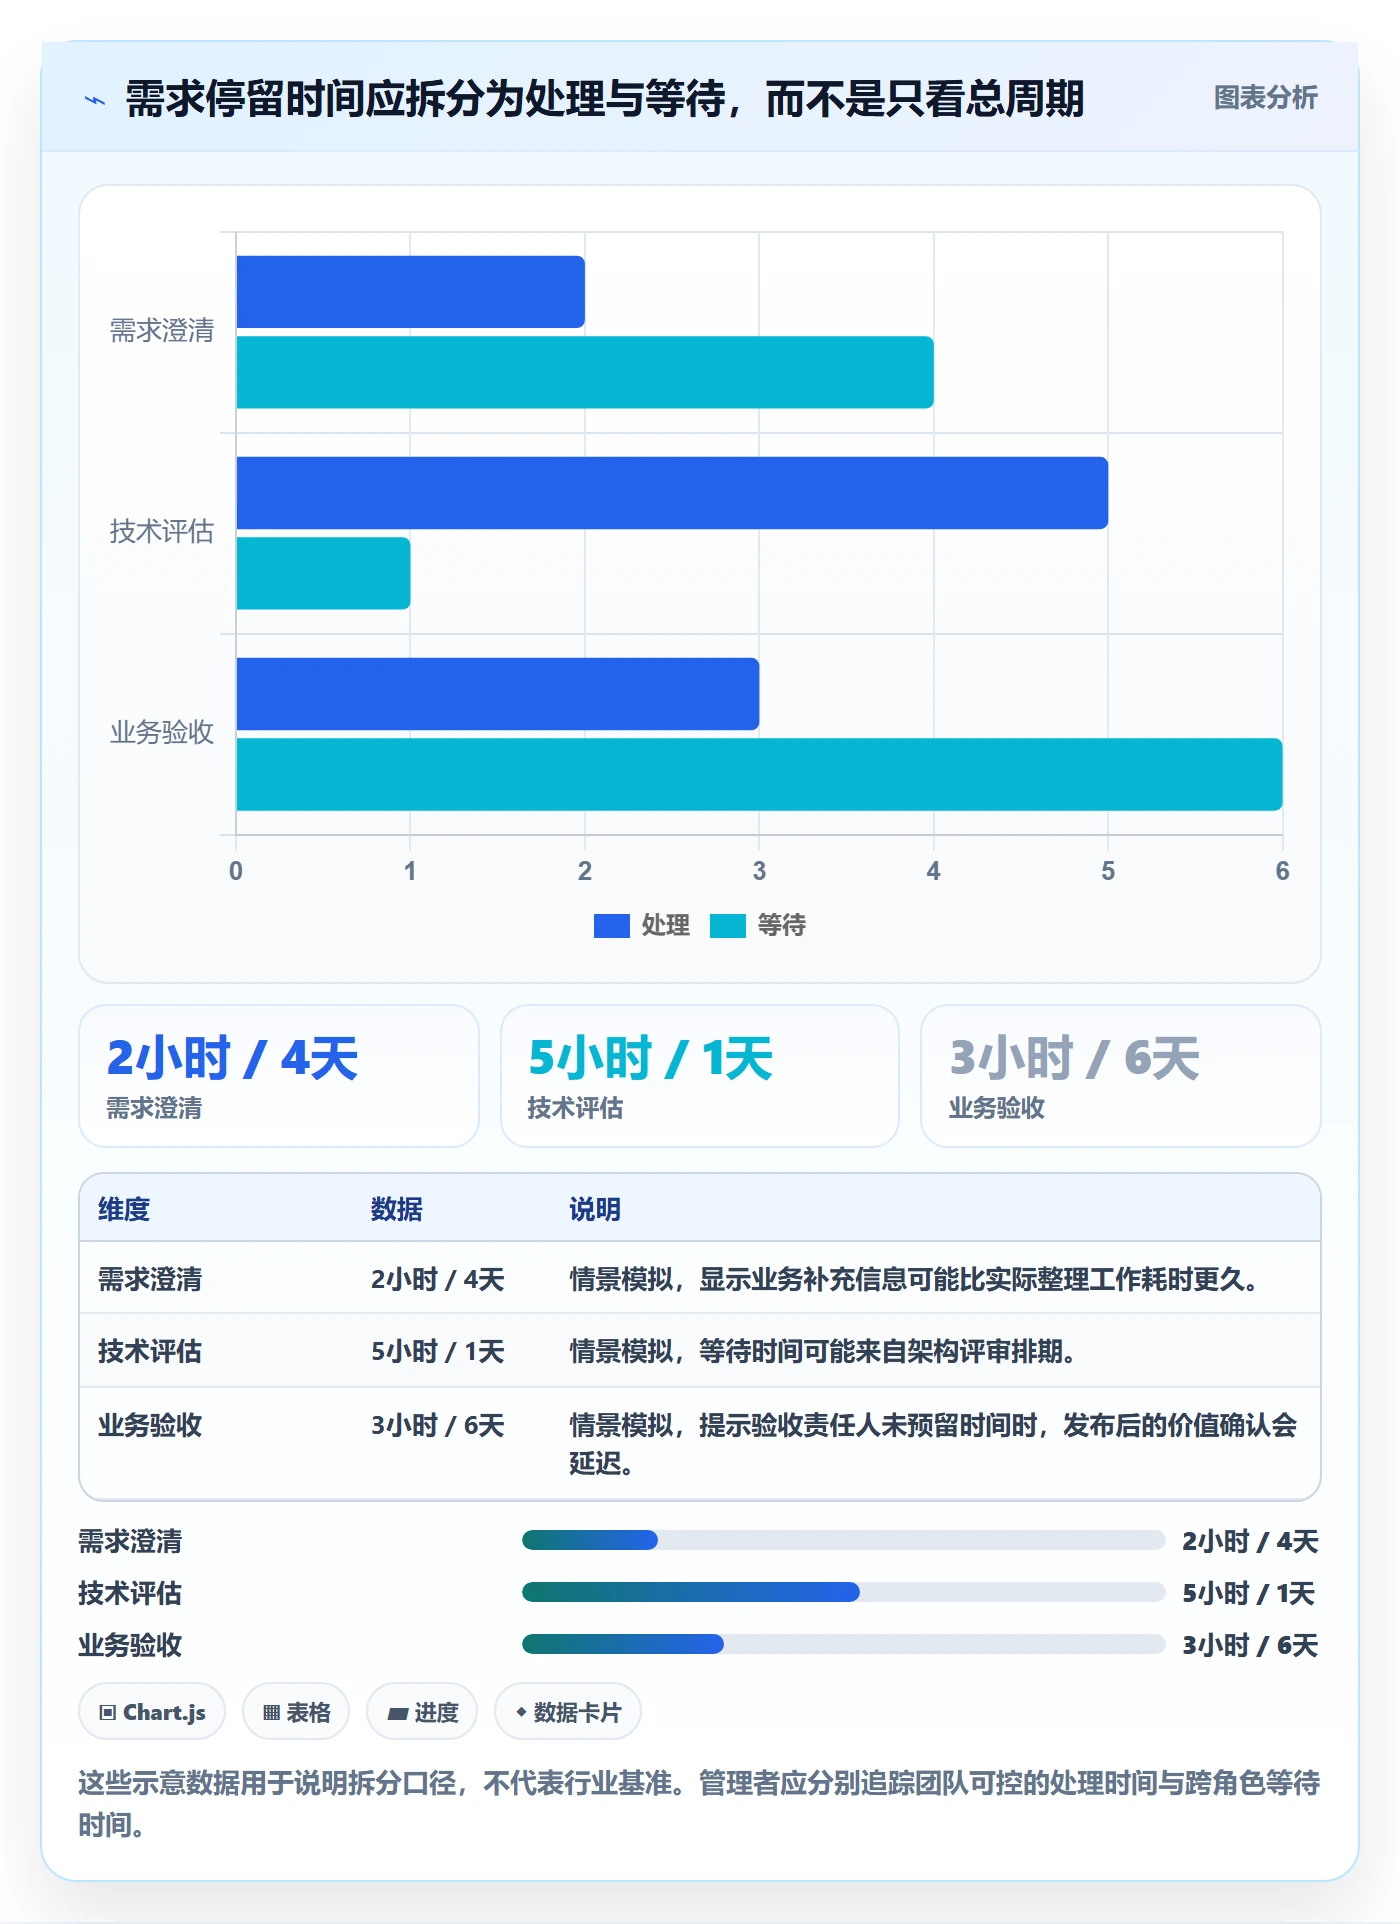Click the 技术评估 progress bar
The width and height of the screenshot is (1400, 1924).
843,1592
